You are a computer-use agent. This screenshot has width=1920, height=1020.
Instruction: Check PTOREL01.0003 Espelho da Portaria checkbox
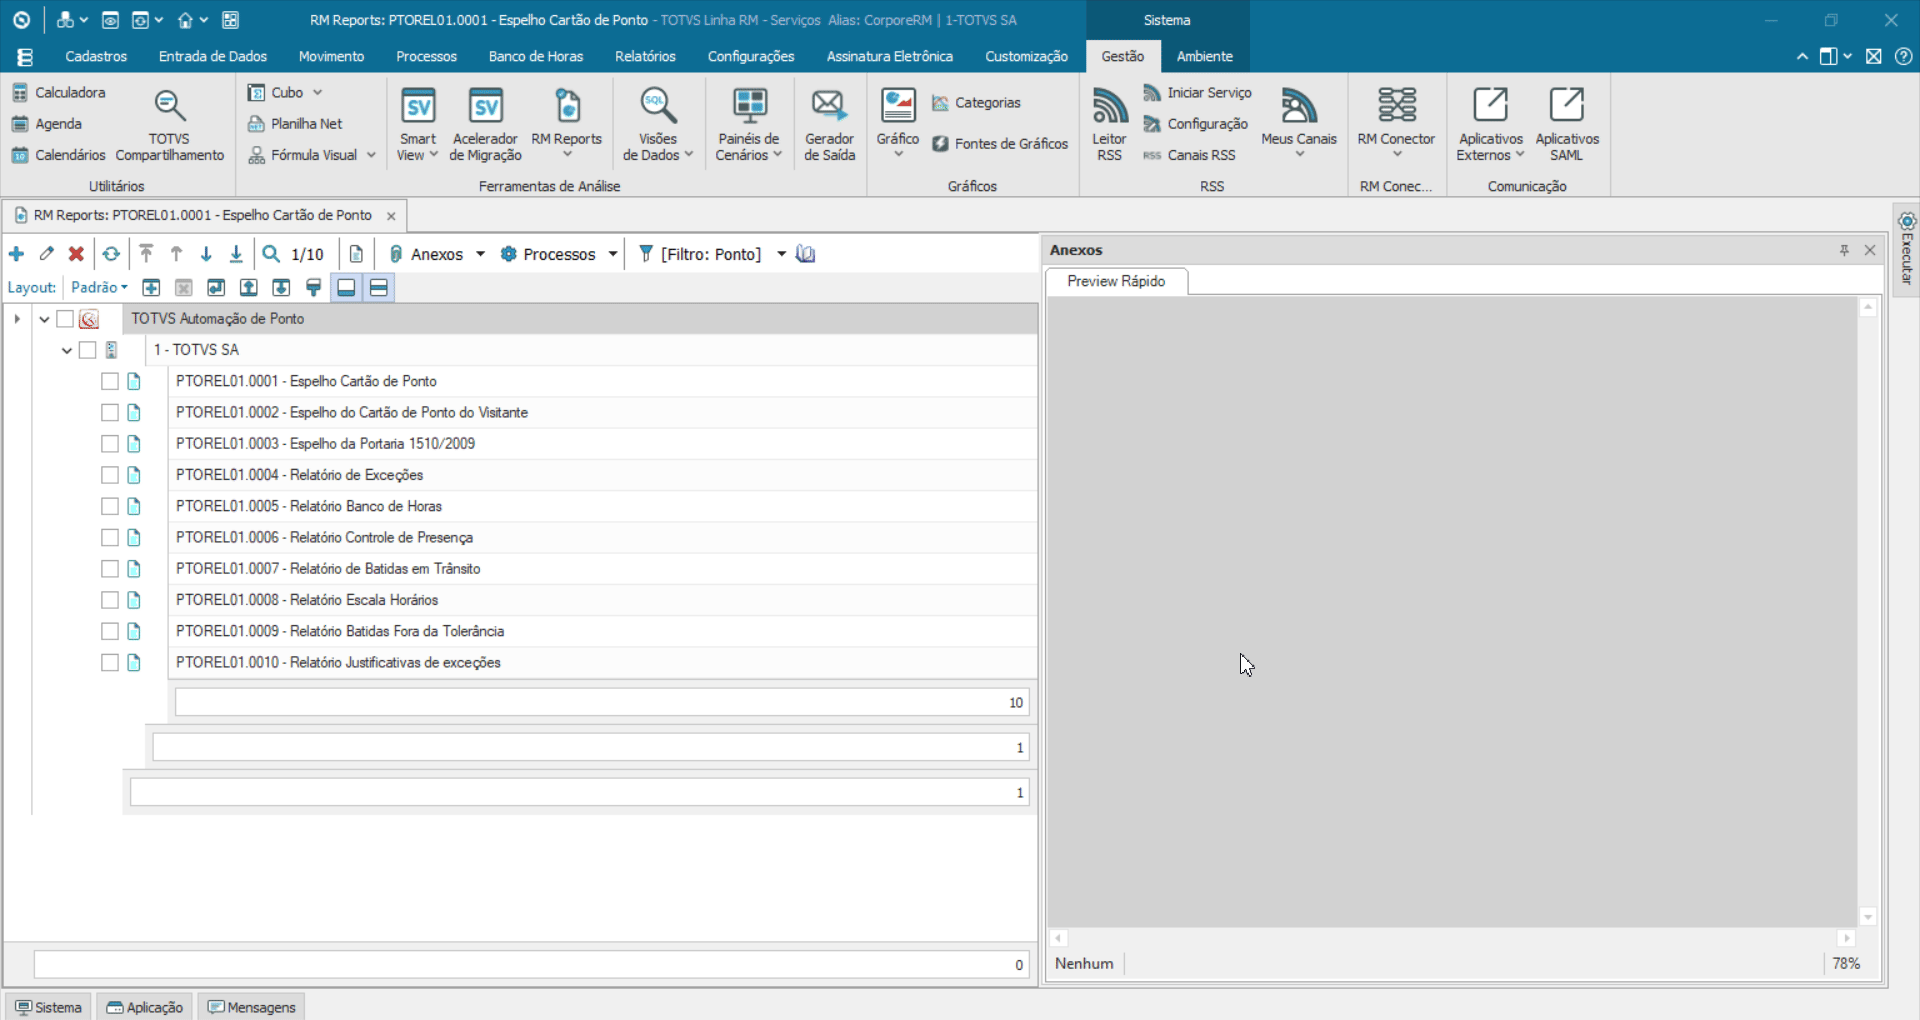[110, 444]
